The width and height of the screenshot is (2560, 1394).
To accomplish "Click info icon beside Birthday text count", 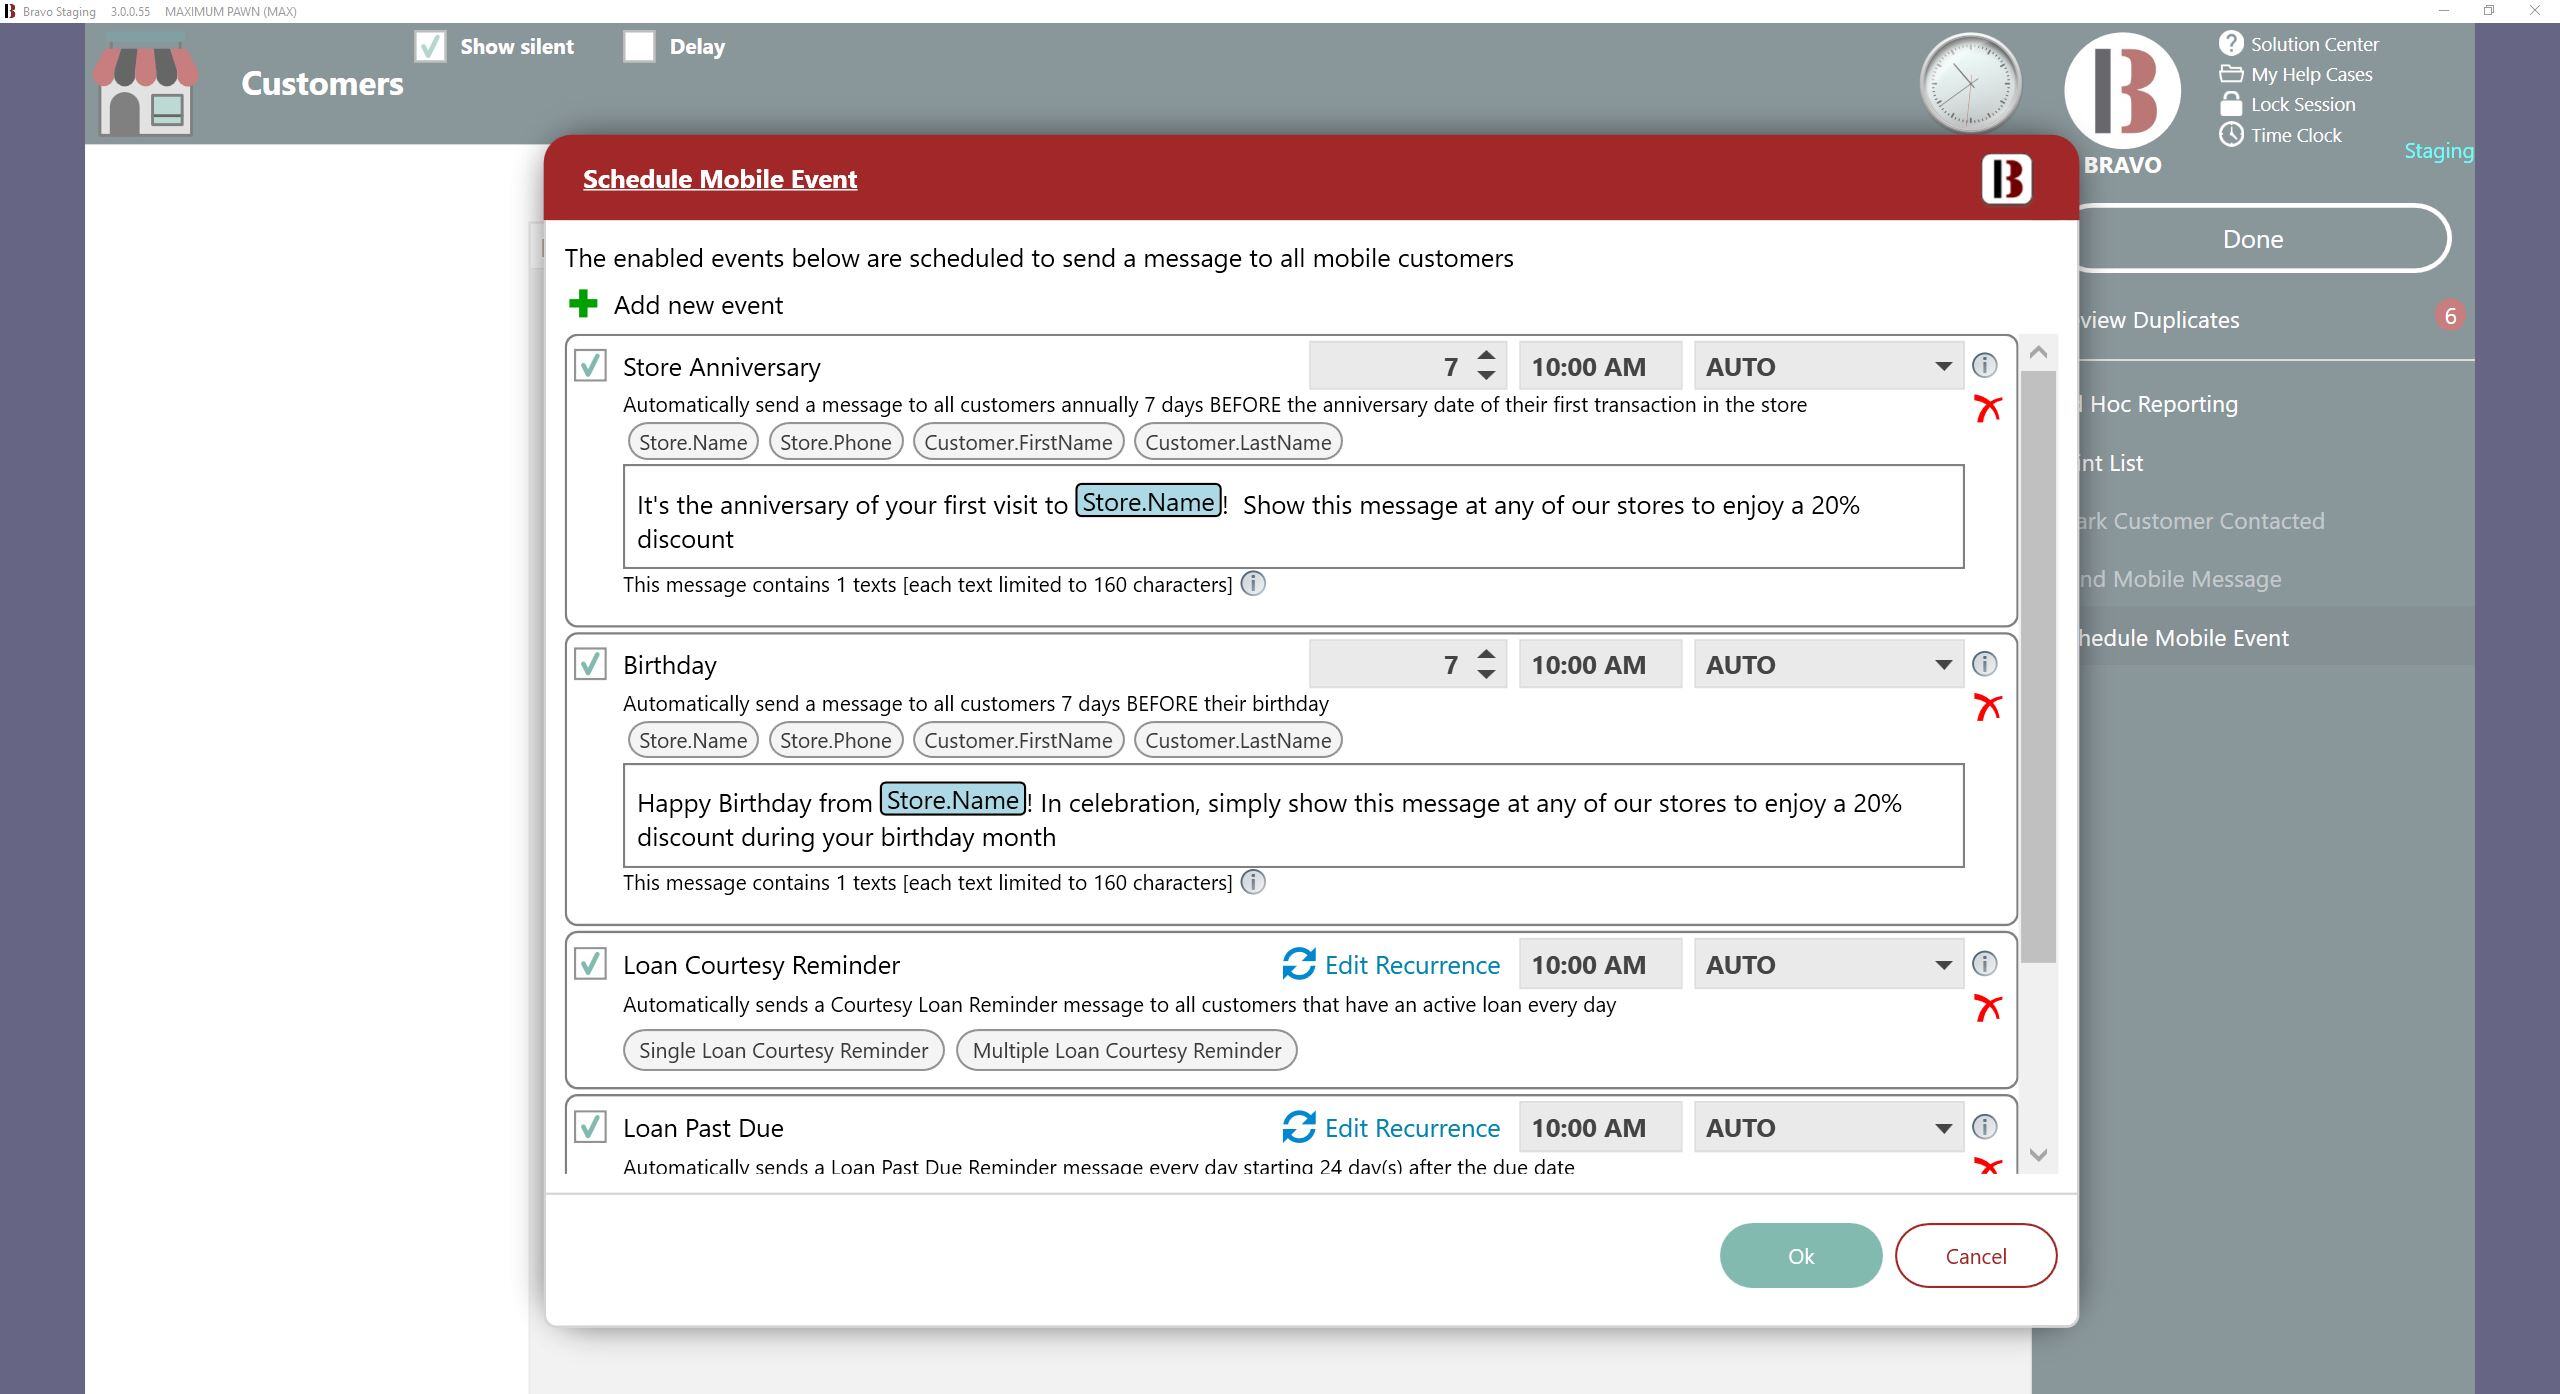I will click(1253, 882).
